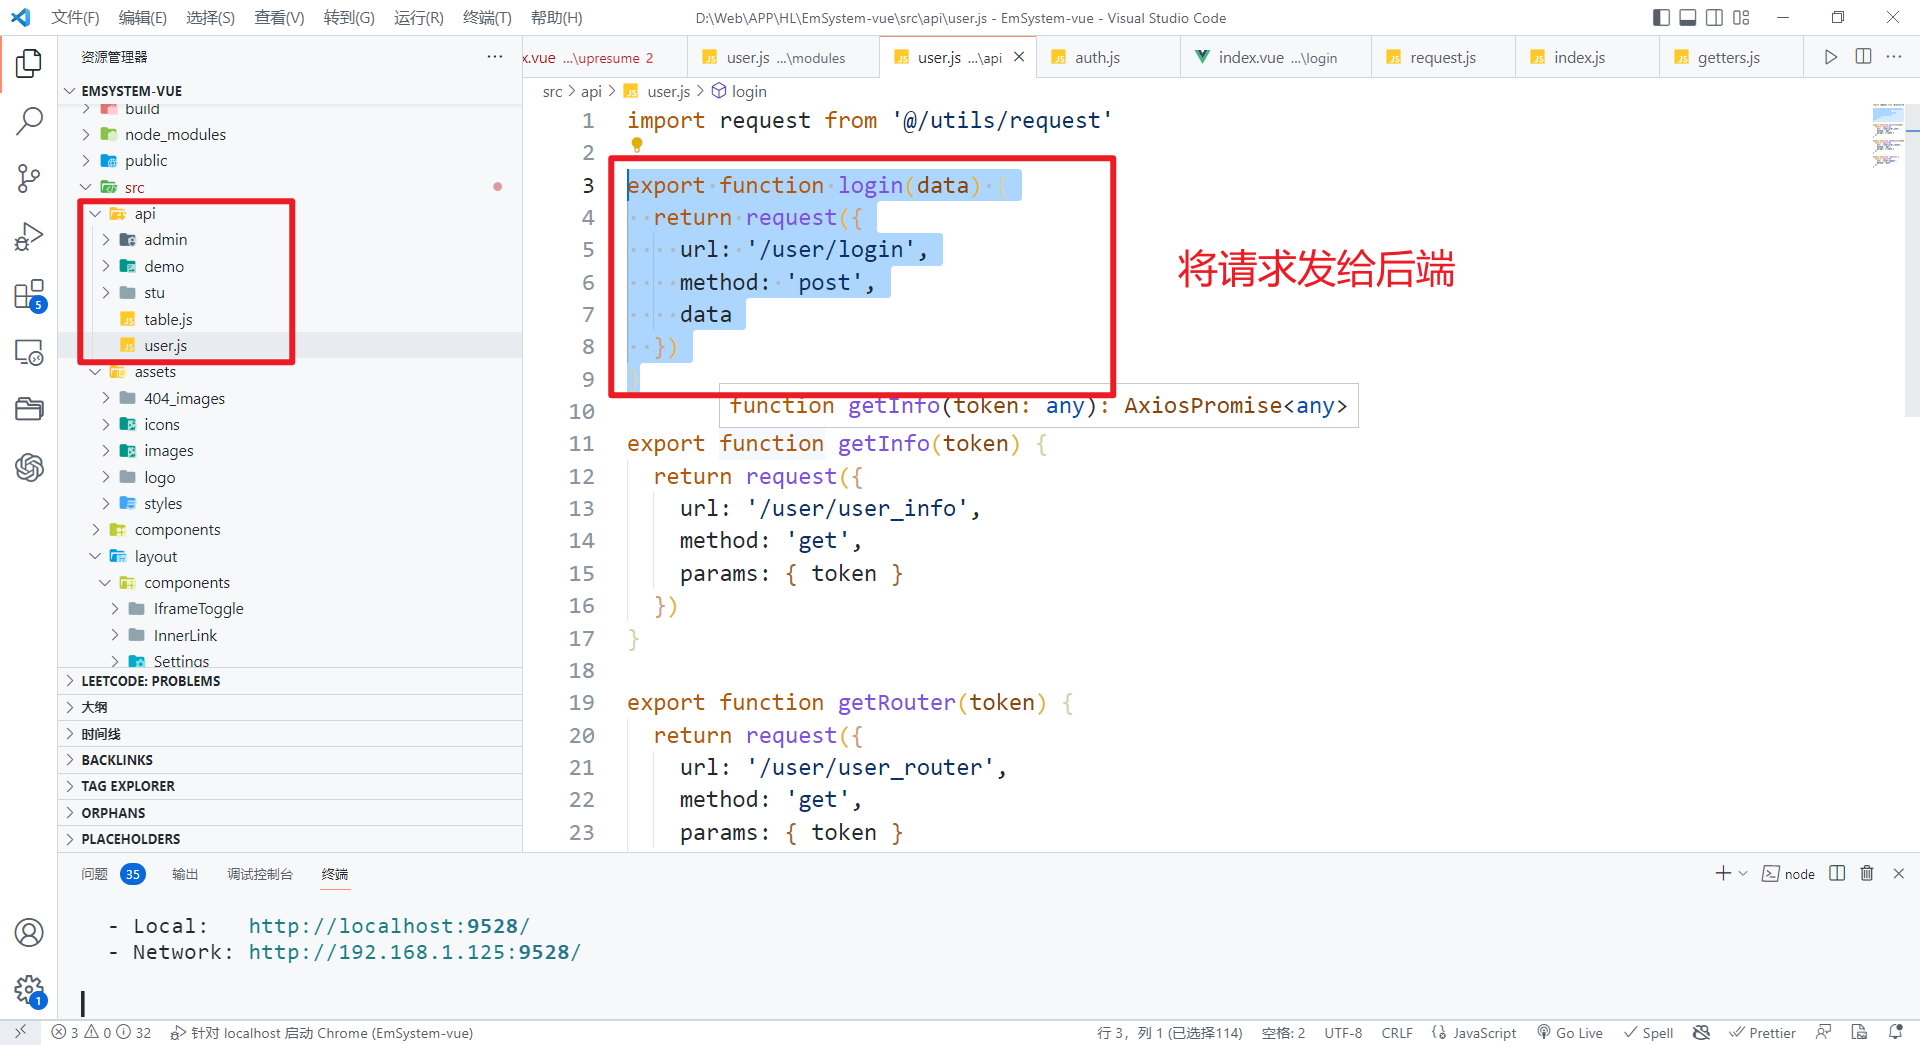Click the editor vertical scrollbar
The width and height of the screenshot is (1920, 1045).
(x=1913, y=260)
